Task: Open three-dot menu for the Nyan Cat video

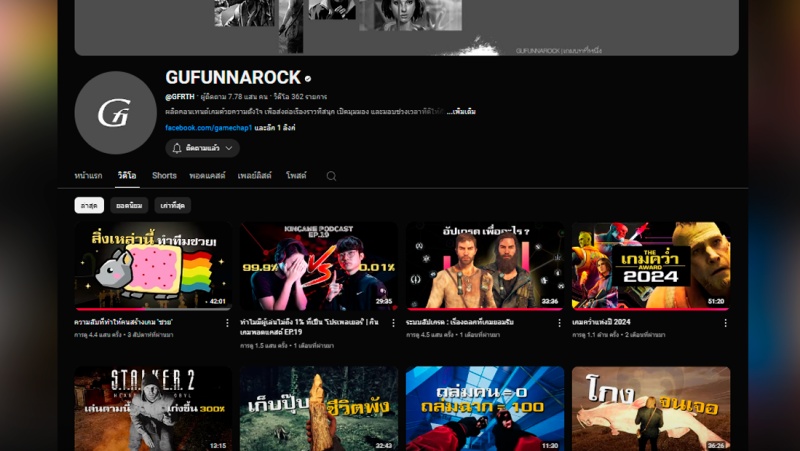Action: [227, 323]
